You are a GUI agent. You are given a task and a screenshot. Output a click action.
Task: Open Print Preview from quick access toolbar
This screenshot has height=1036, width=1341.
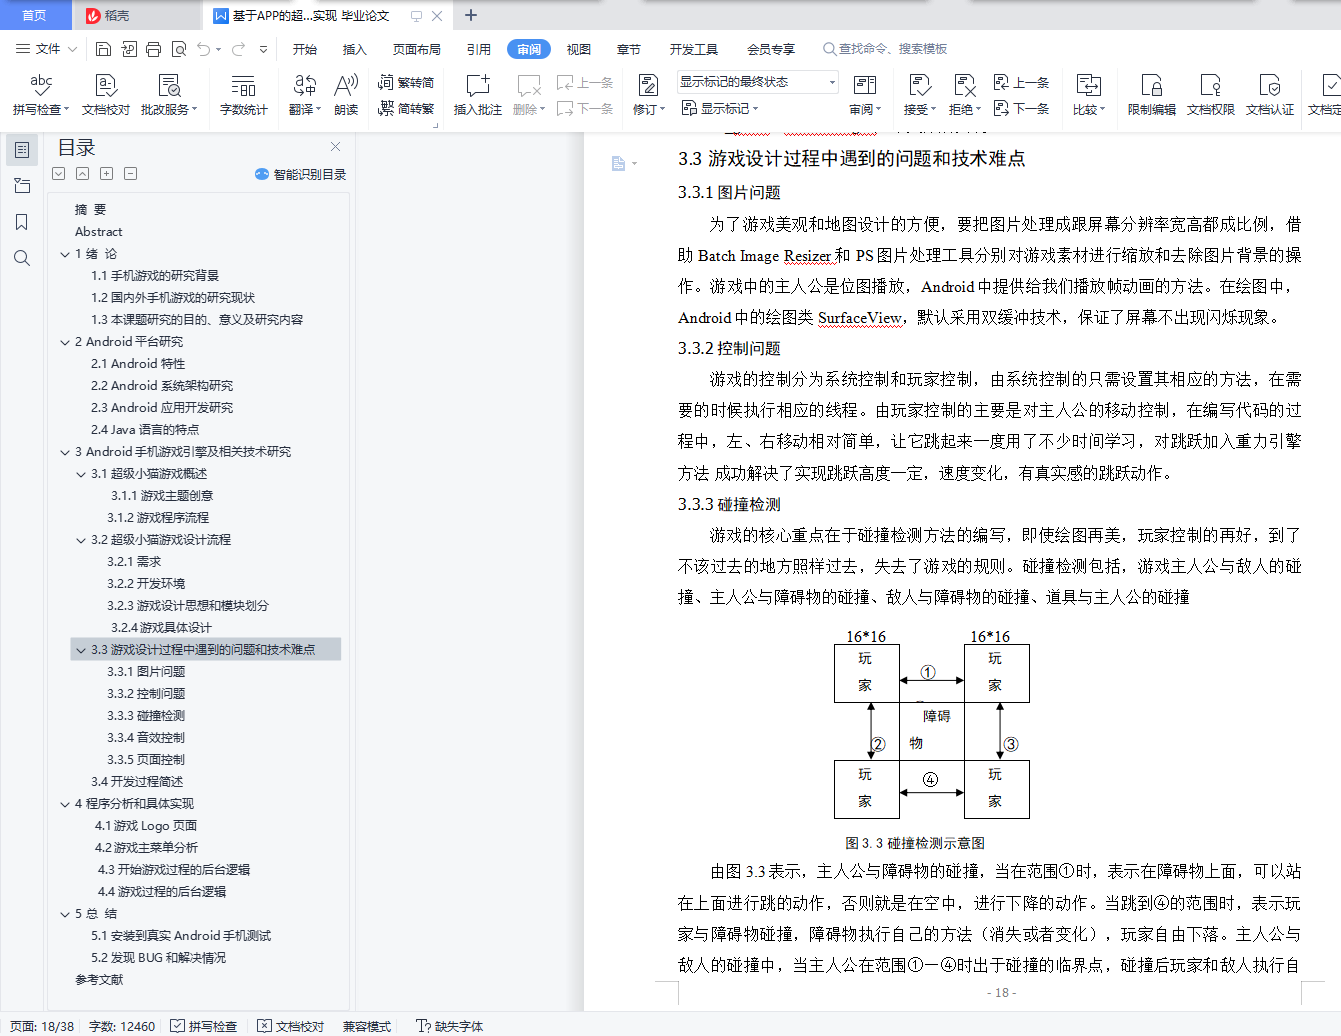(179, 49)
